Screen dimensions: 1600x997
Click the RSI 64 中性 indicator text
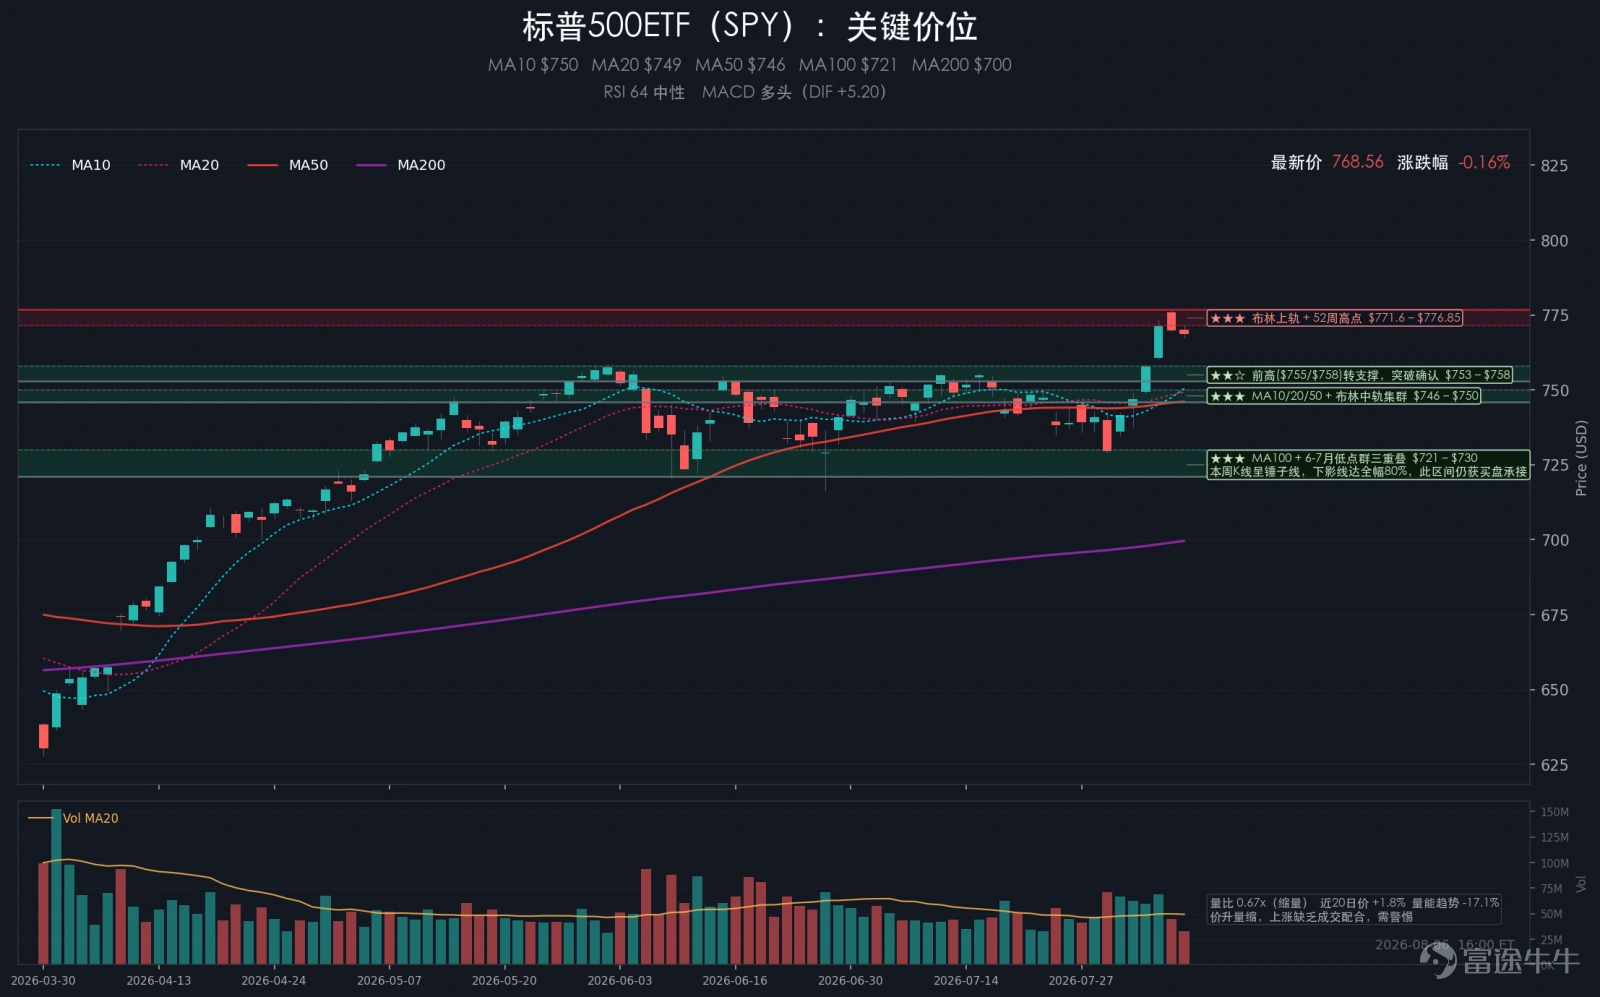pyautogui.click(x=644, y=92)
